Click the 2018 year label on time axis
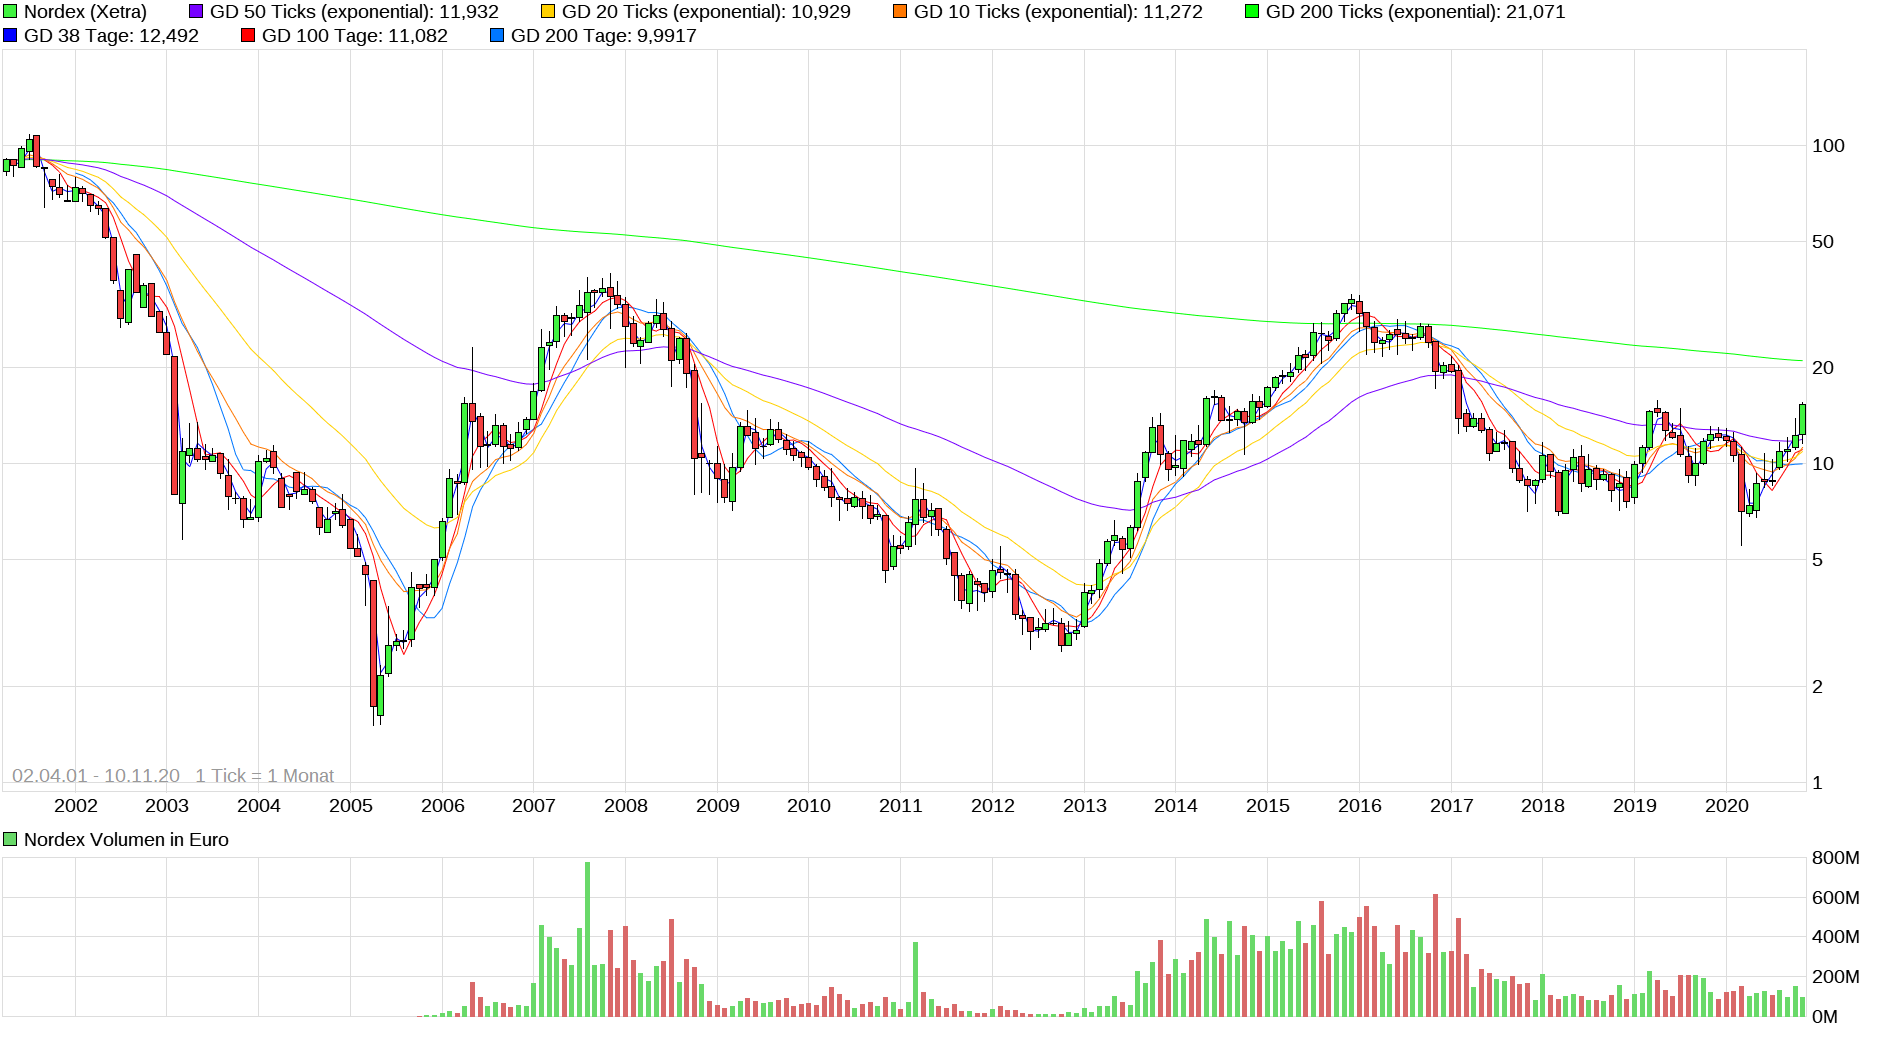The height and width of the screenshot is (1037, 1880). click(x=1543, y=806)
